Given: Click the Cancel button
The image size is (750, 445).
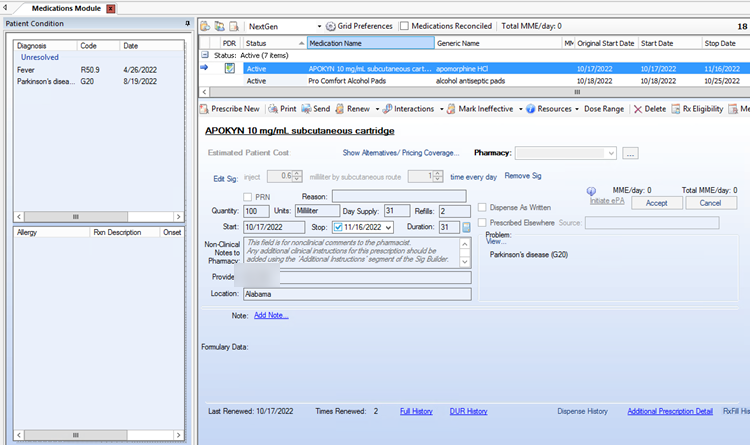Looking at the screenshot, I should point(711,203).
